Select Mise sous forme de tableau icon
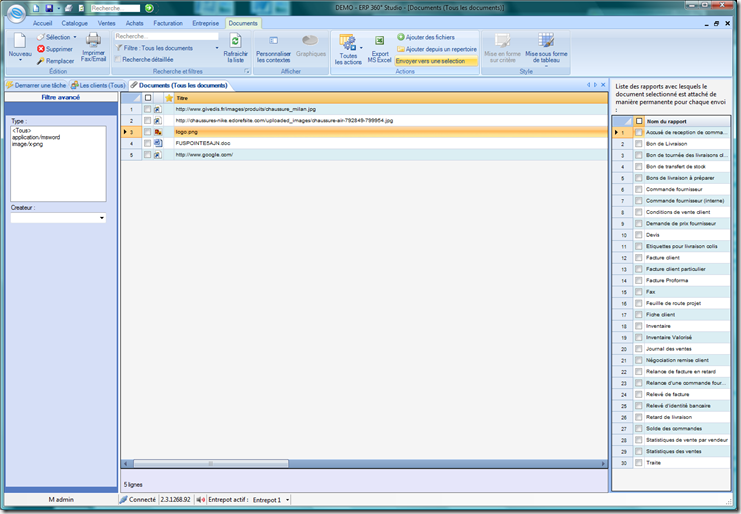 point(546,41)
